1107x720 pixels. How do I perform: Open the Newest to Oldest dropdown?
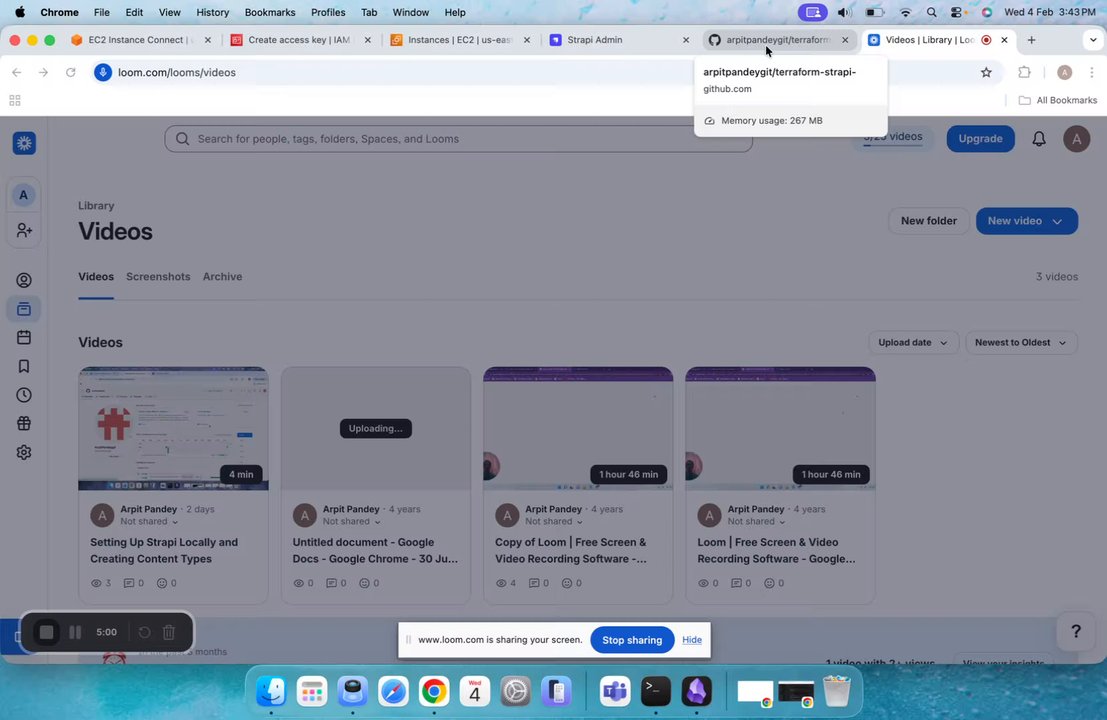1020,342
